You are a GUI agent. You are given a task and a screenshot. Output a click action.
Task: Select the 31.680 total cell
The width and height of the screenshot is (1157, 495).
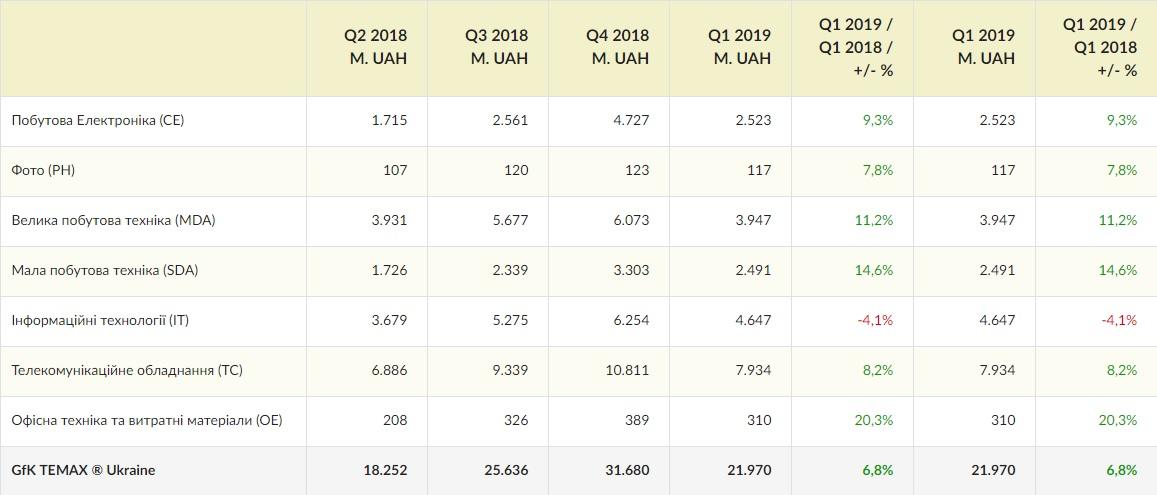pos(627,470)
